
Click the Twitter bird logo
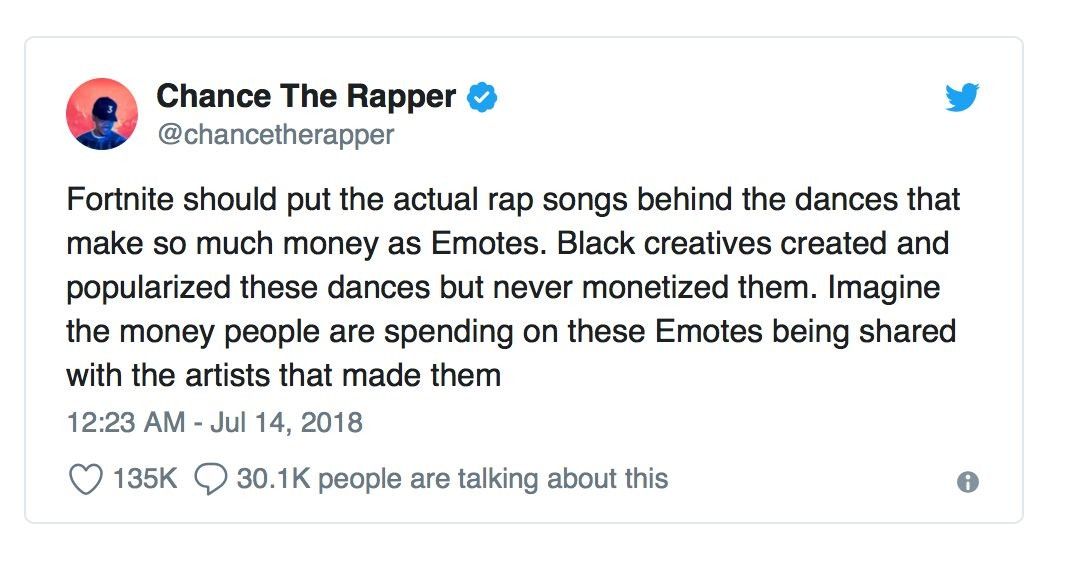coord(962,98)
